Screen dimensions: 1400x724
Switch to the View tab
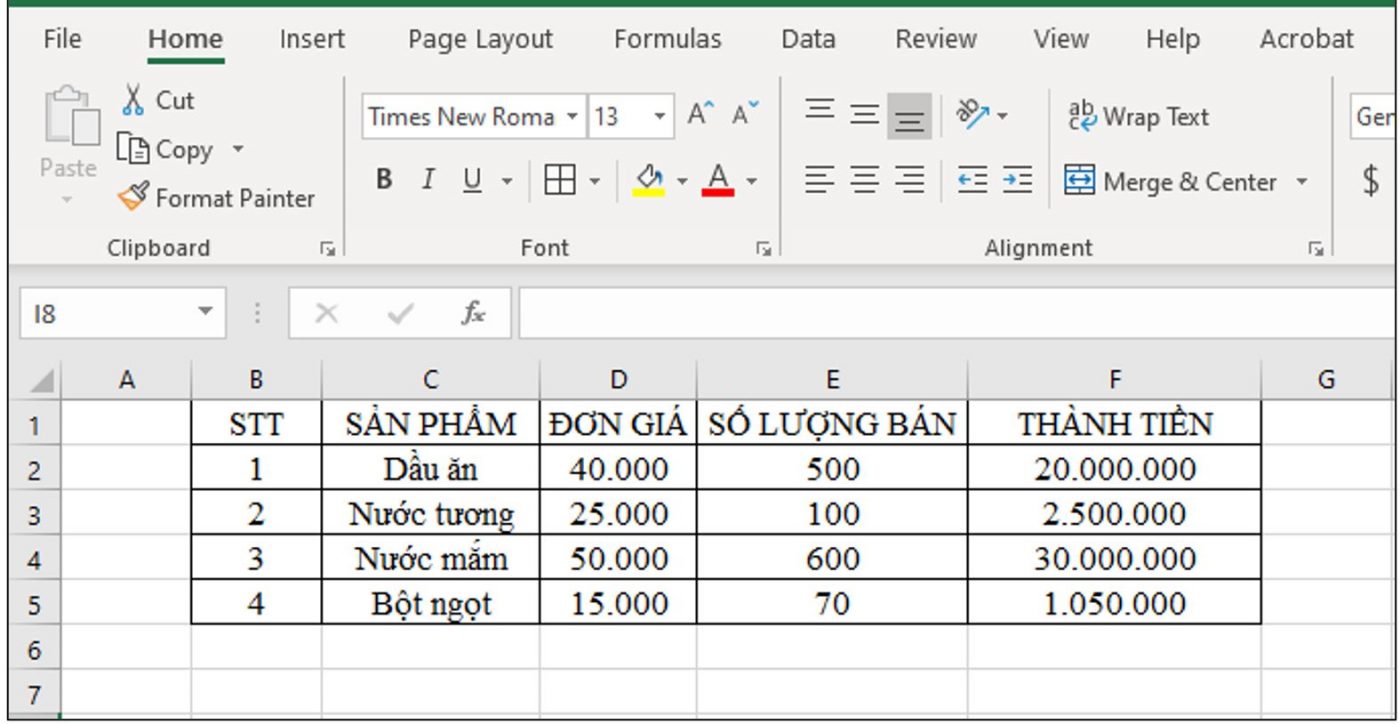pyautogui.click(x=1061, y=39)
